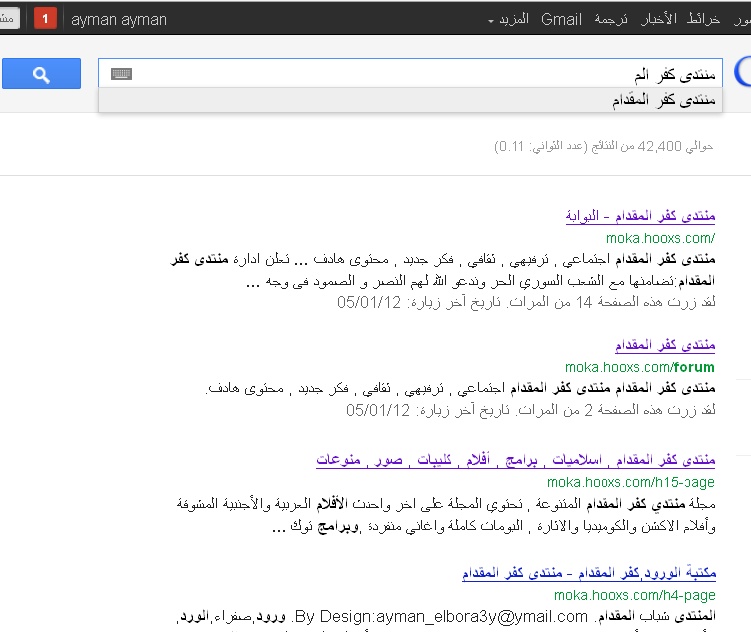This screenshot has width=751, height=632.
Task: Select the suggestion منتدى كفر المقدام
Action: point(410,100)
